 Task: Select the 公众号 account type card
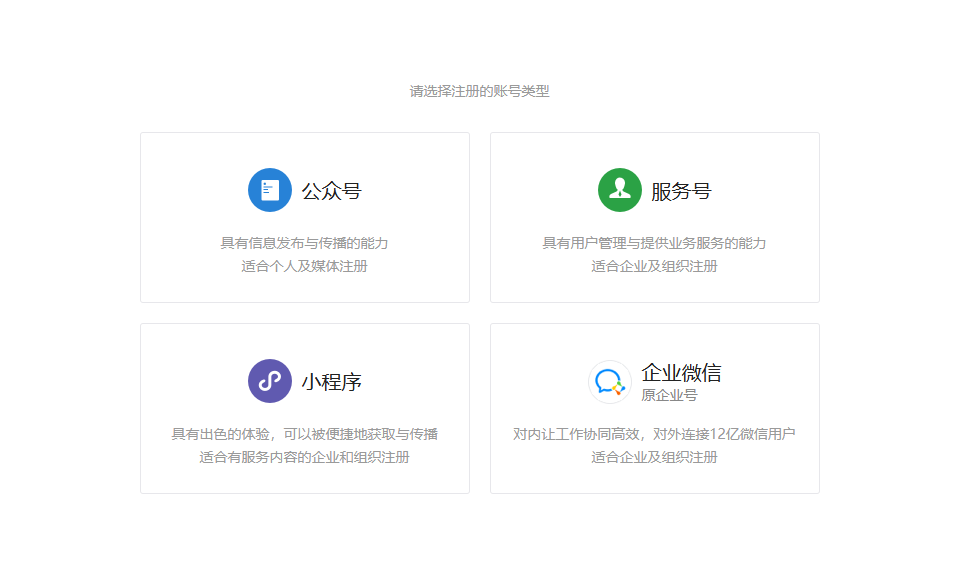click(304, 217)
